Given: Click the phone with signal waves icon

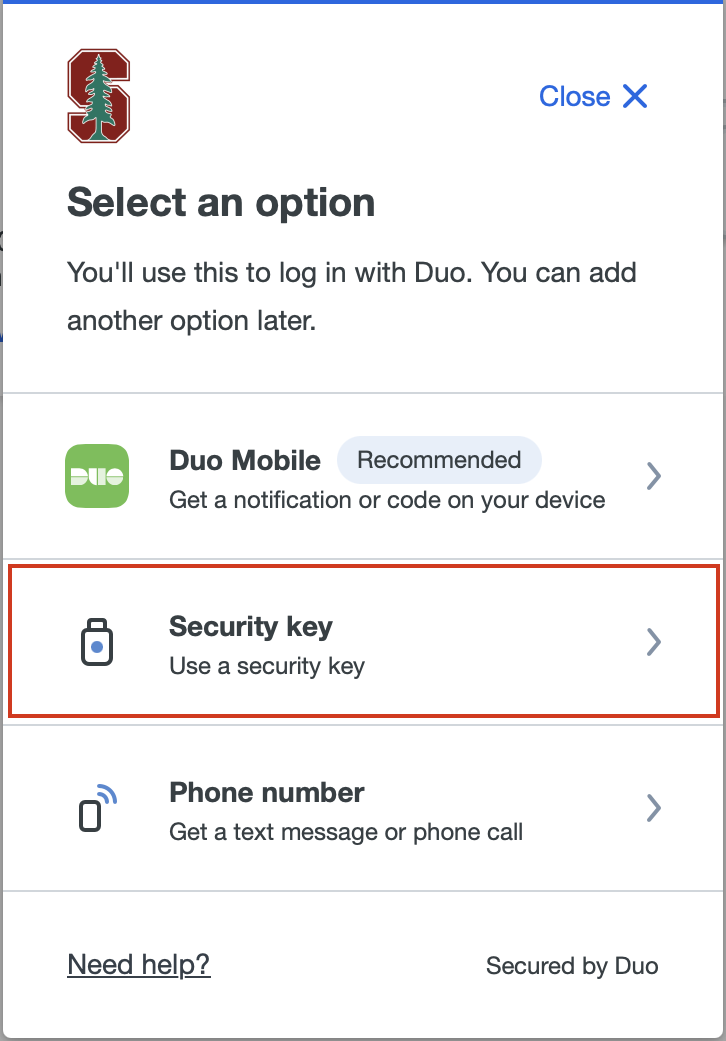Looking at the screenshot, I should 97,807.
